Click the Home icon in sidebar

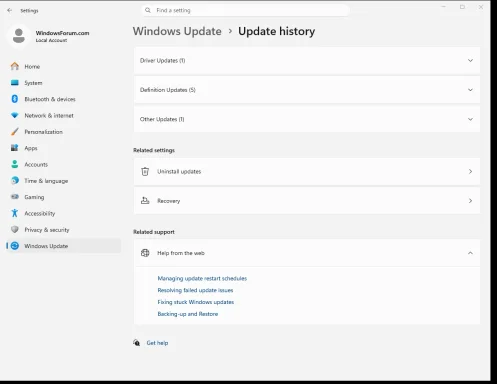(15, 66)
